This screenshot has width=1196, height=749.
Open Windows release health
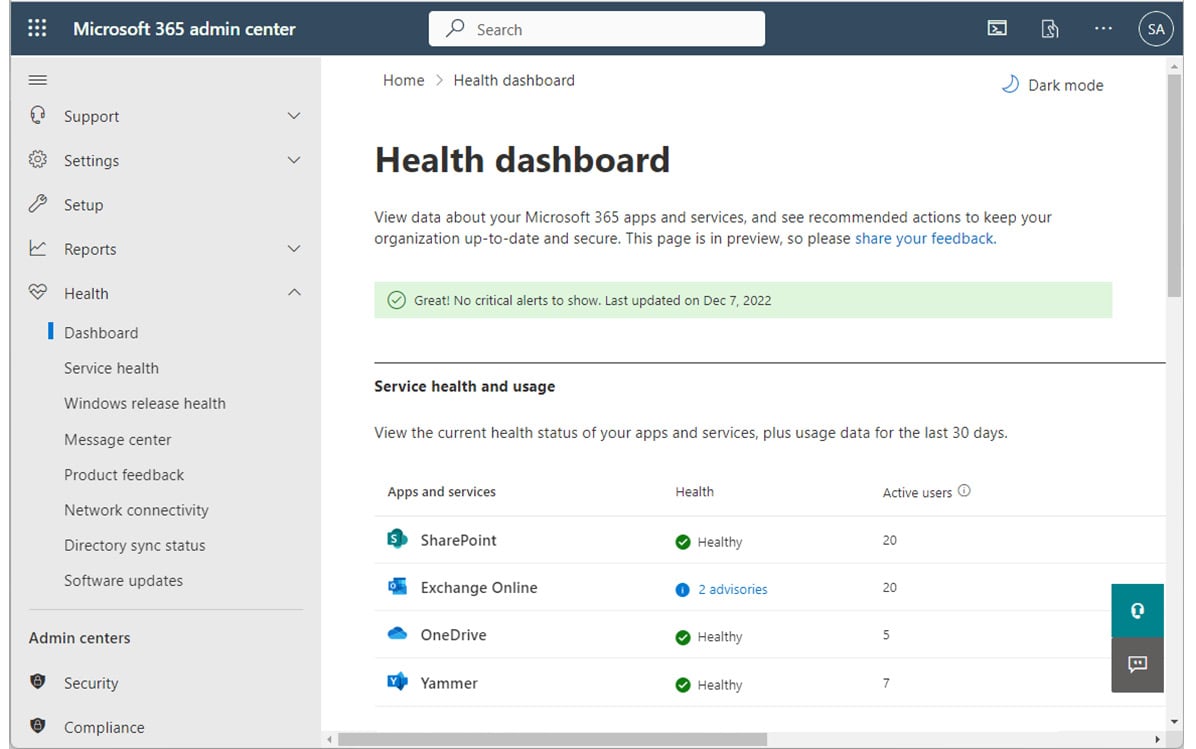coord(145,403)
